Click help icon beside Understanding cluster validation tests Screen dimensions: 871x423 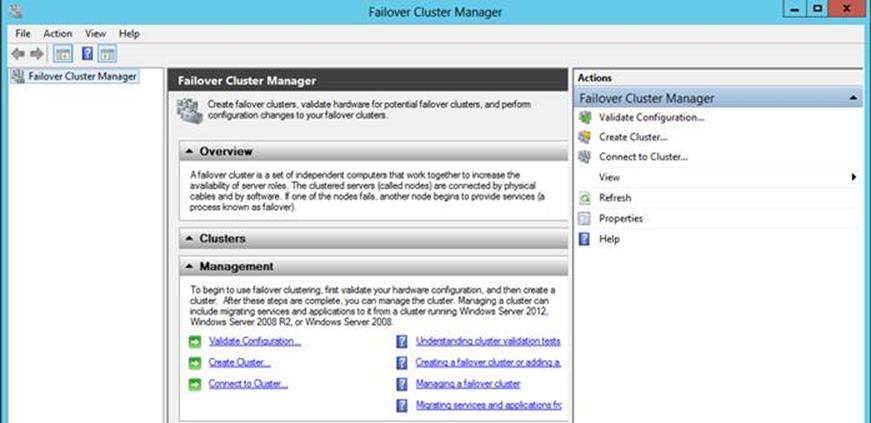coord(402,342)
